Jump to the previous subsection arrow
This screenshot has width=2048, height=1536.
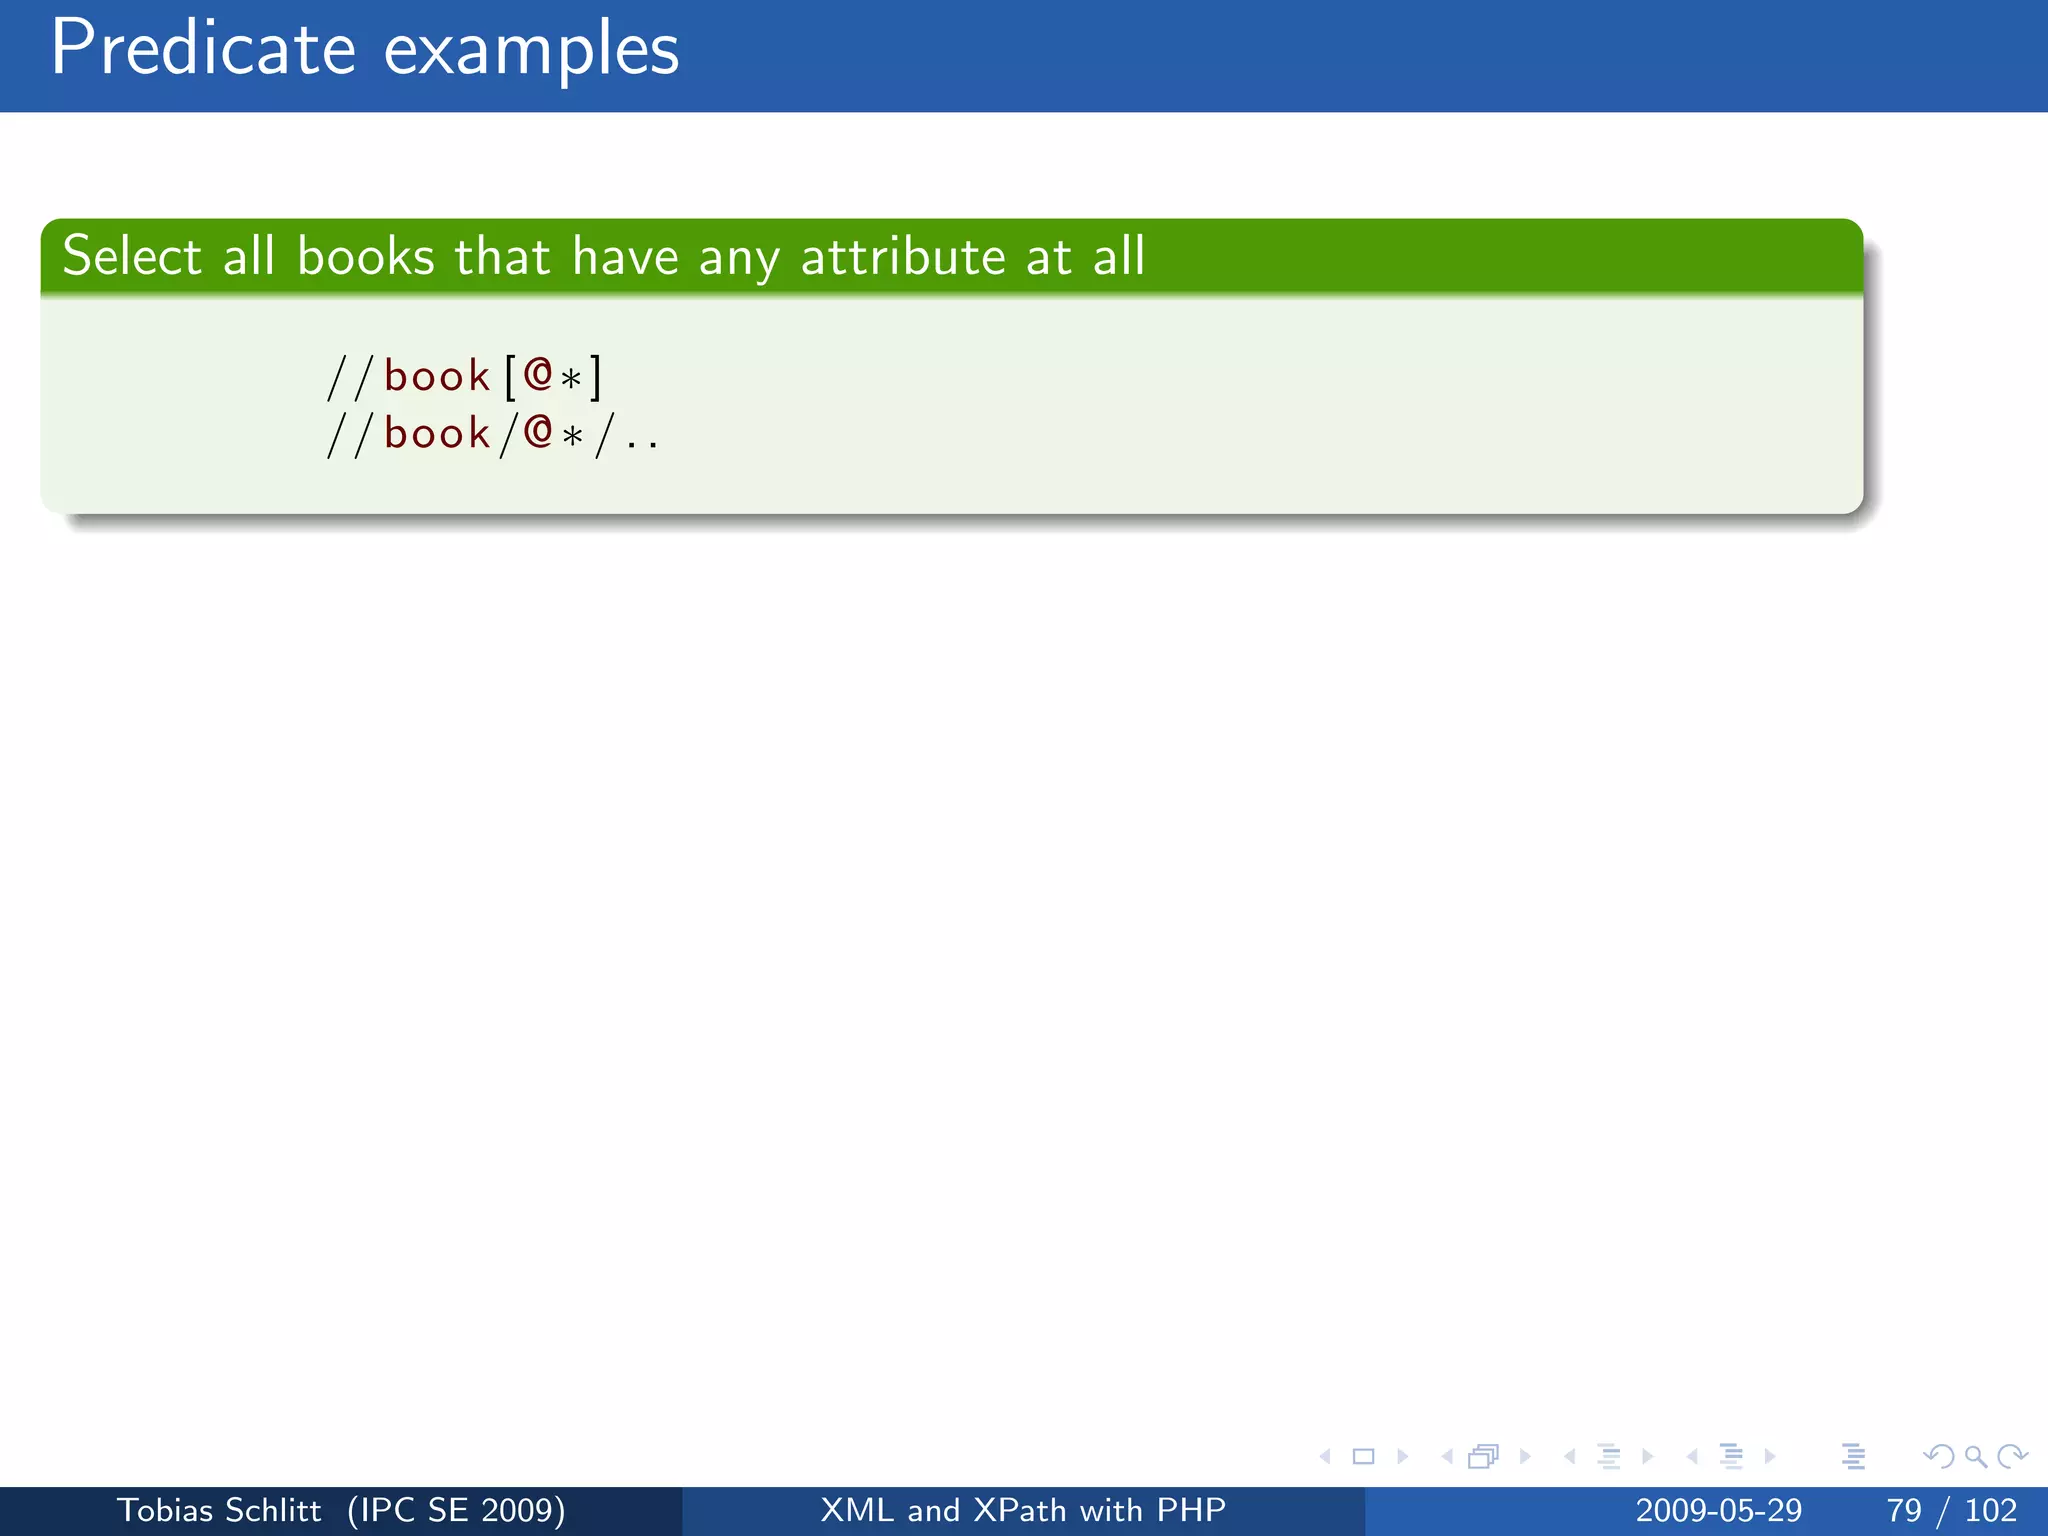pos(1570,1457)
